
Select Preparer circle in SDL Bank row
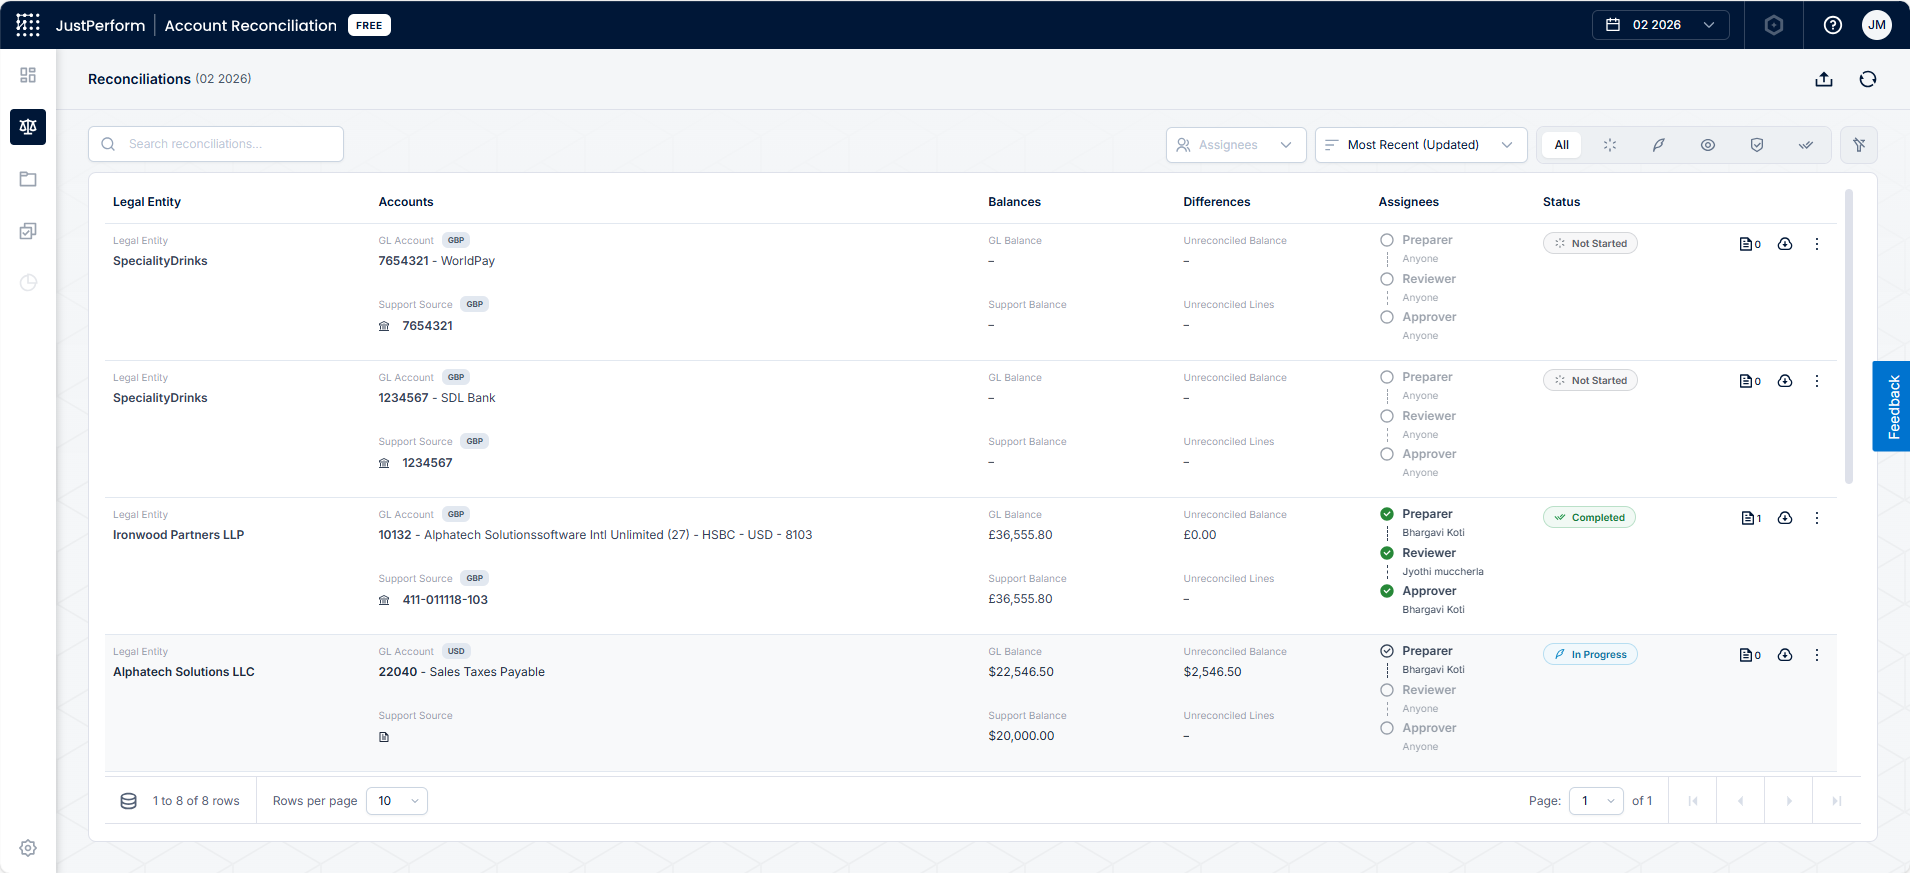click(1387, 377)
